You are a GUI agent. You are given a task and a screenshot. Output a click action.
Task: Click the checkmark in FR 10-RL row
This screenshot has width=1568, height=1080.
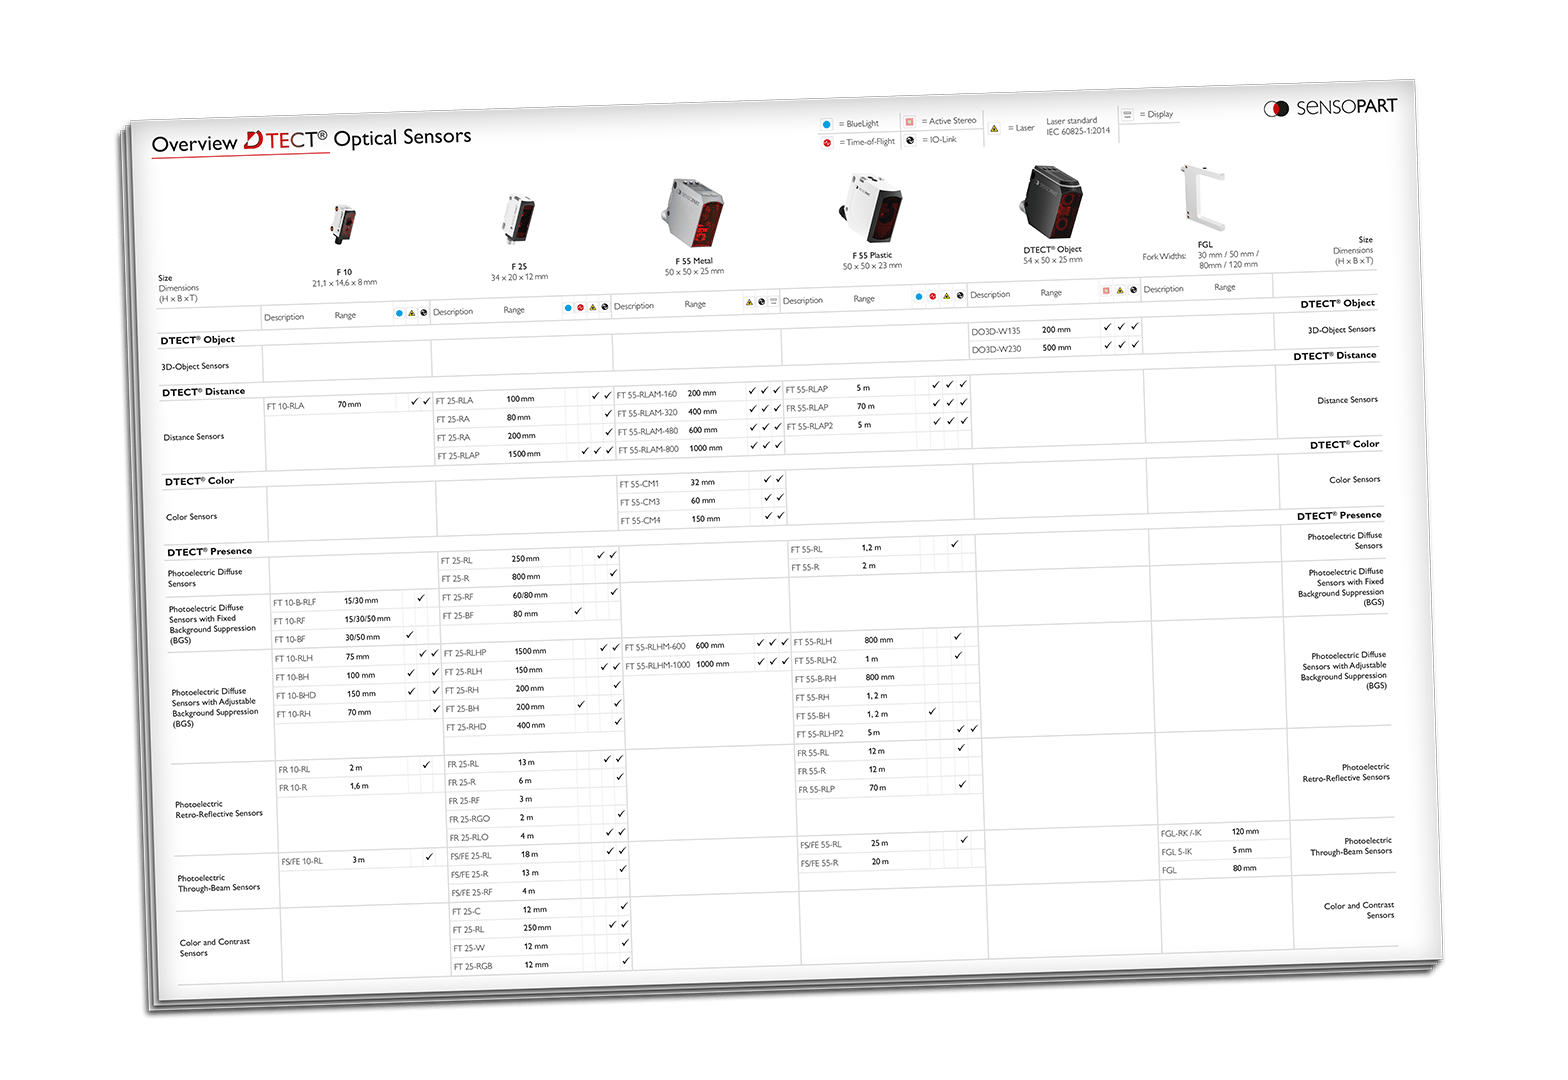point(426,765)
